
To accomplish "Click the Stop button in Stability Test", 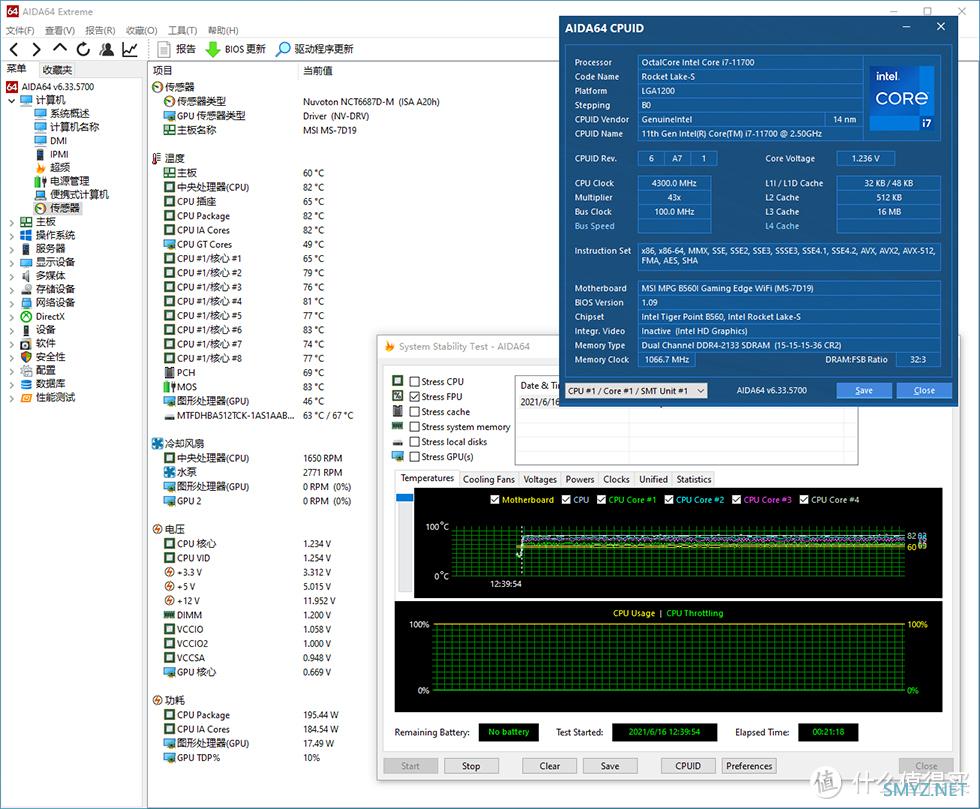I will click(x=471, y=766).
